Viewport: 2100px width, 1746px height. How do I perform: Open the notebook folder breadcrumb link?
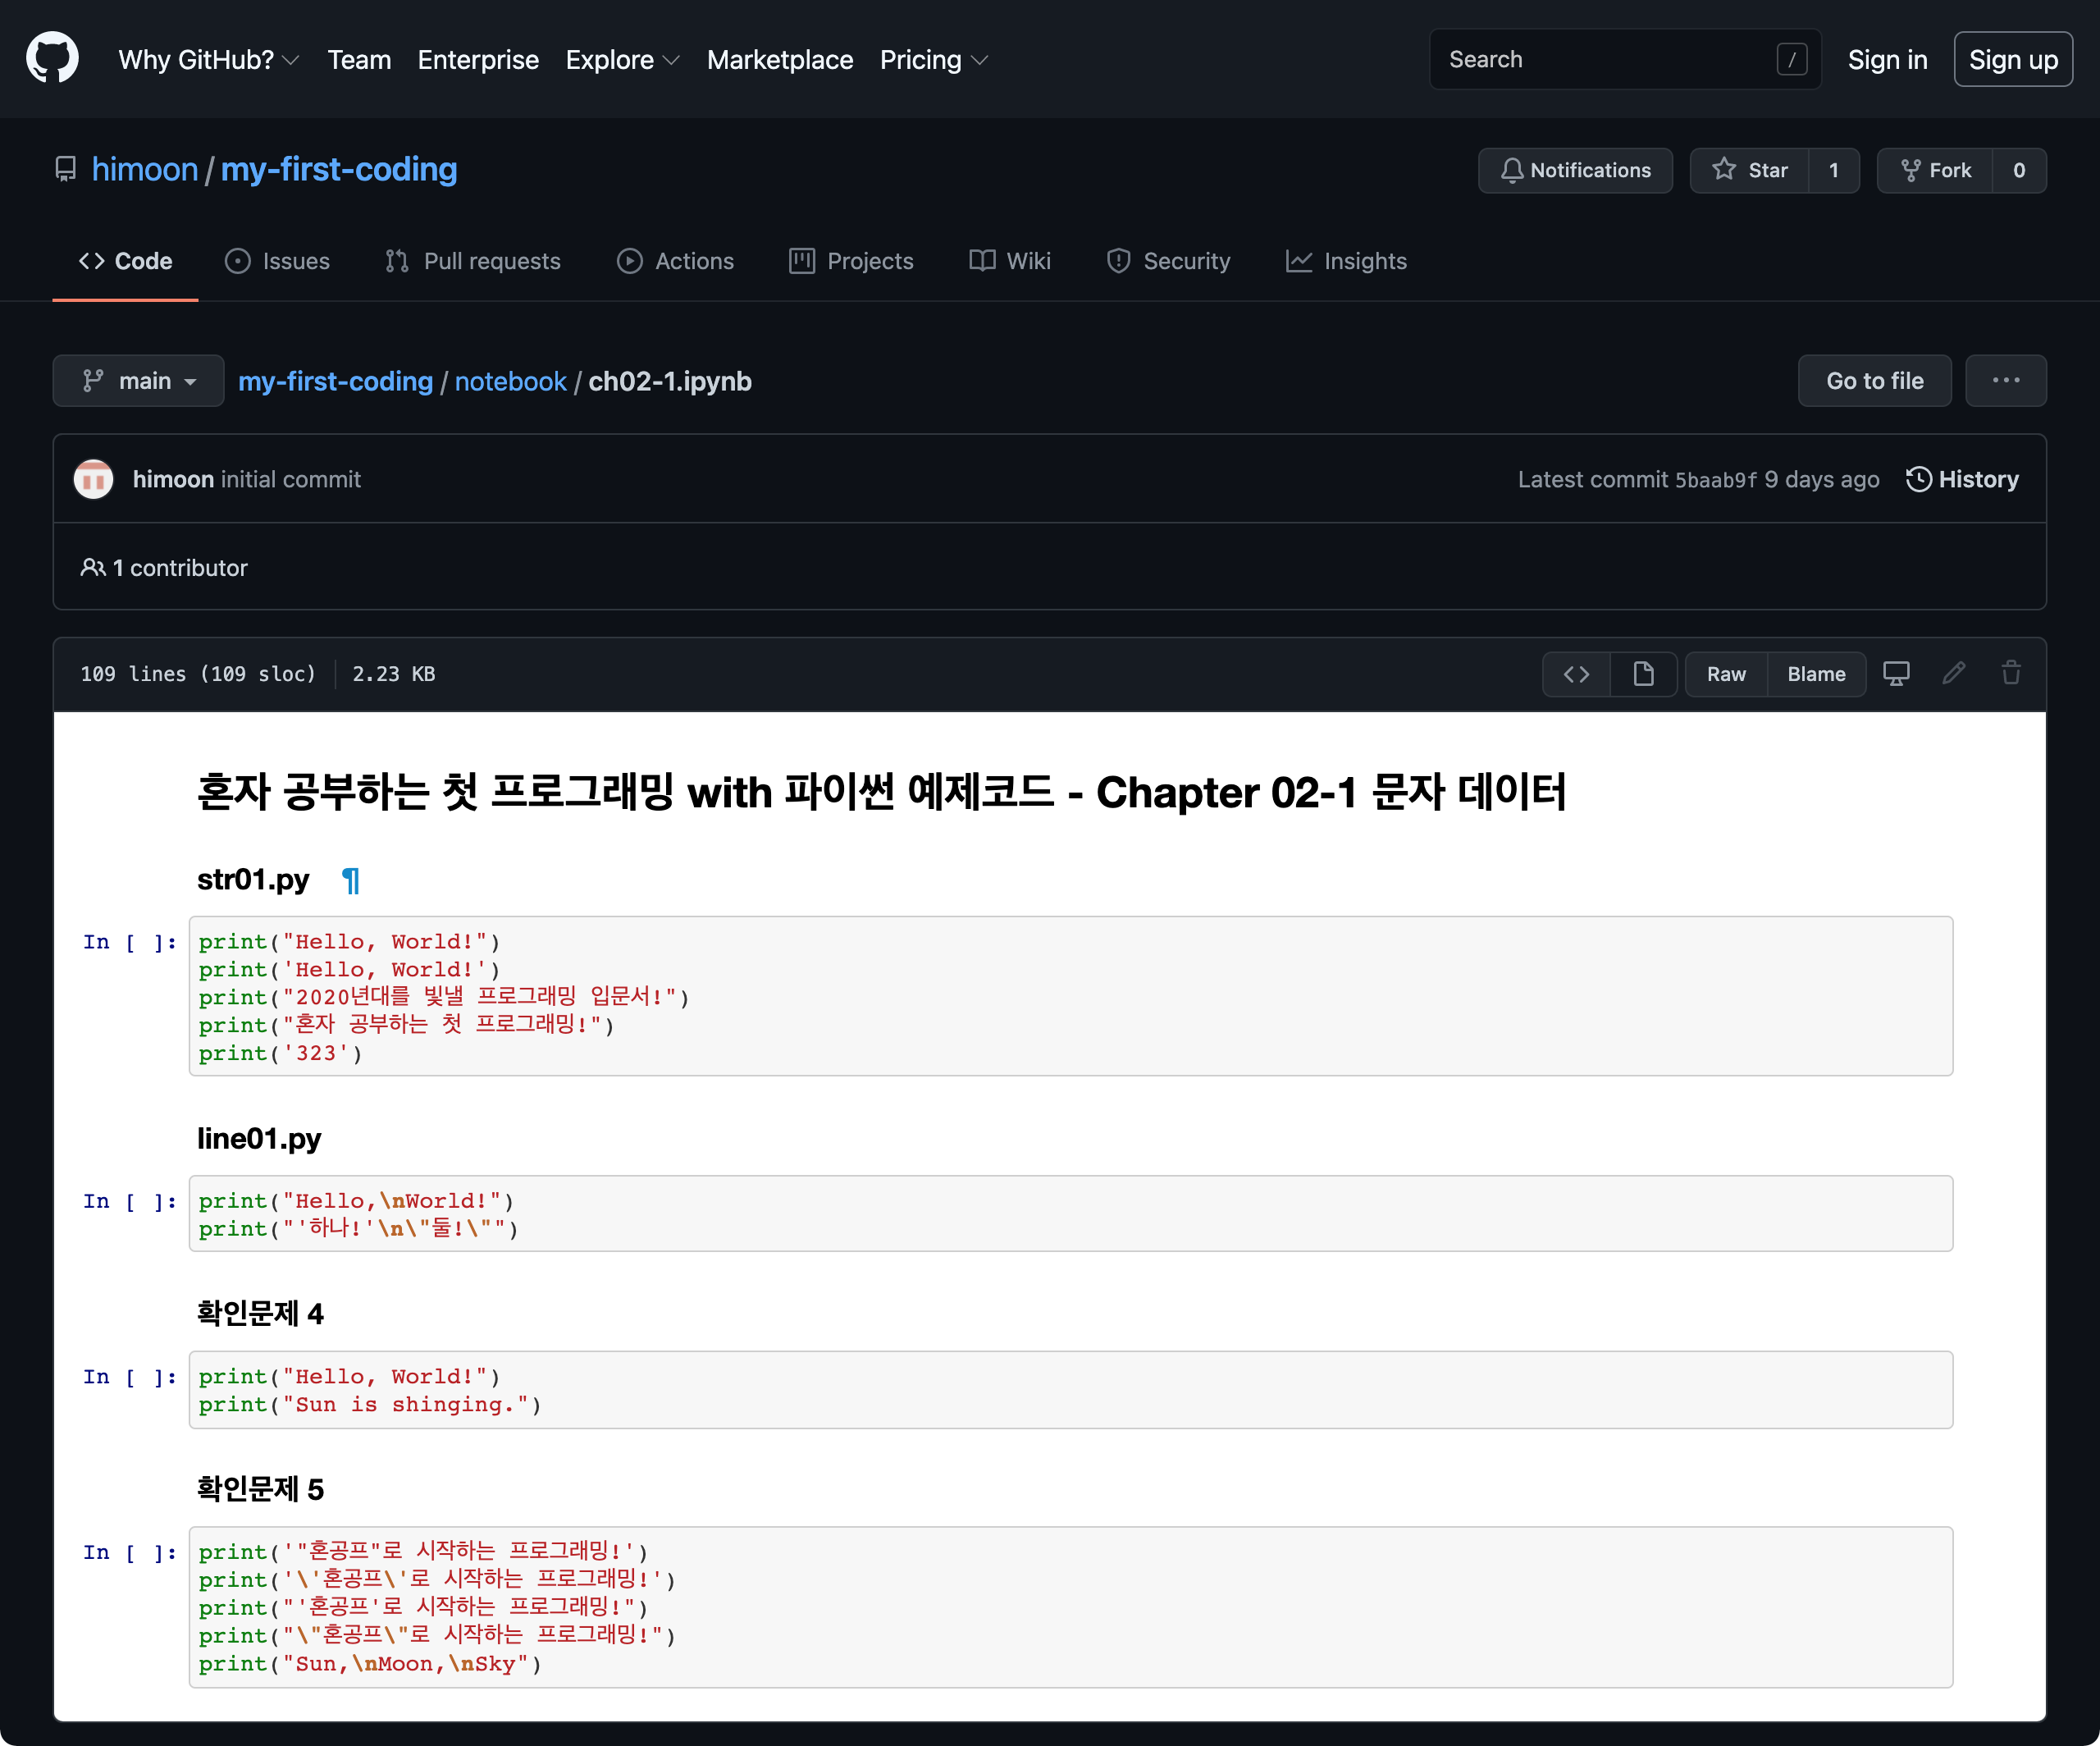510,381
